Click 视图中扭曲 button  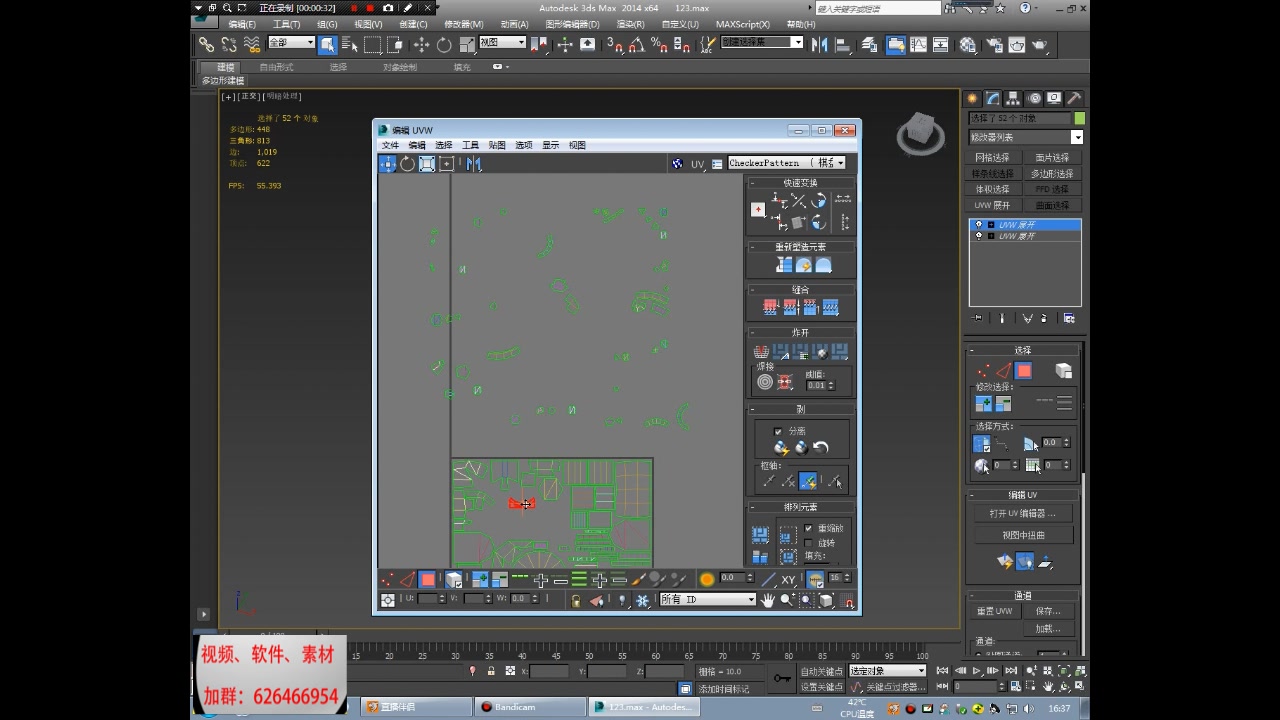pos(1023,535)
